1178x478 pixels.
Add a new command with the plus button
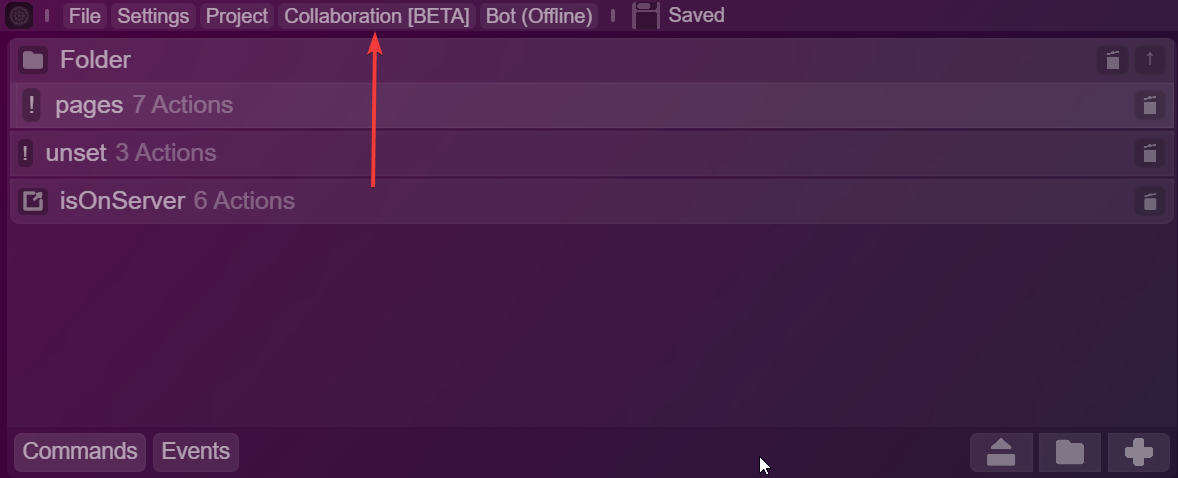(1139, 452)
